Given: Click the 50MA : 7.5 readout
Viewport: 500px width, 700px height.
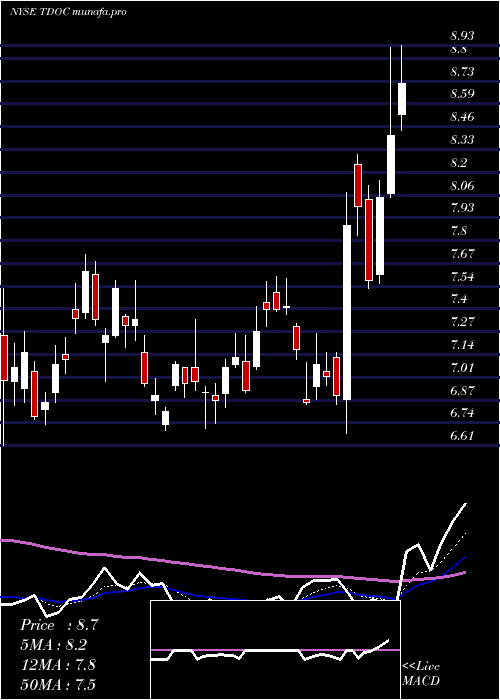Looking at the screenshot, I should 58,684.
